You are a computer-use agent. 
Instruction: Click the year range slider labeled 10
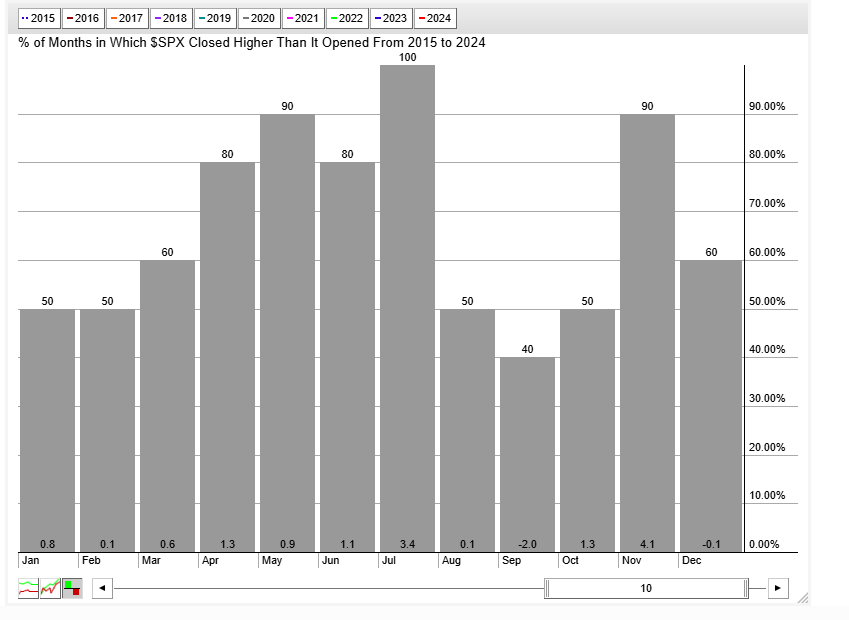tap(646, 588)
